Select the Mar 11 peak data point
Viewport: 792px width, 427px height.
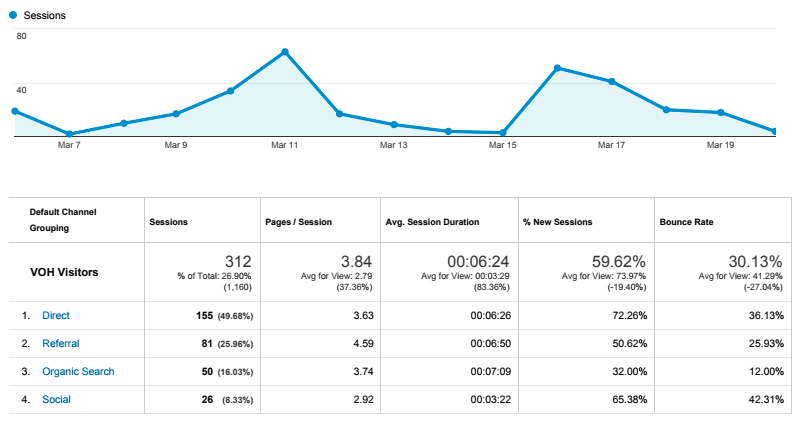285,52
